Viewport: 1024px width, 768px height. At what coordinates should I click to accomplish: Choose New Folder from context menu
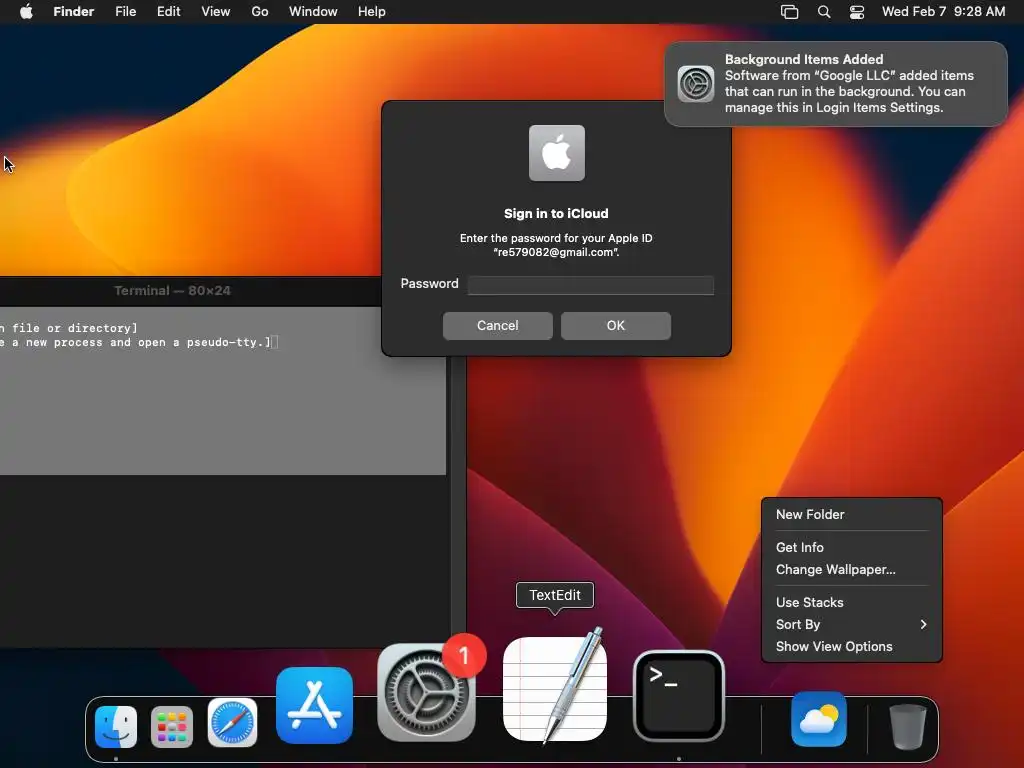852,515
